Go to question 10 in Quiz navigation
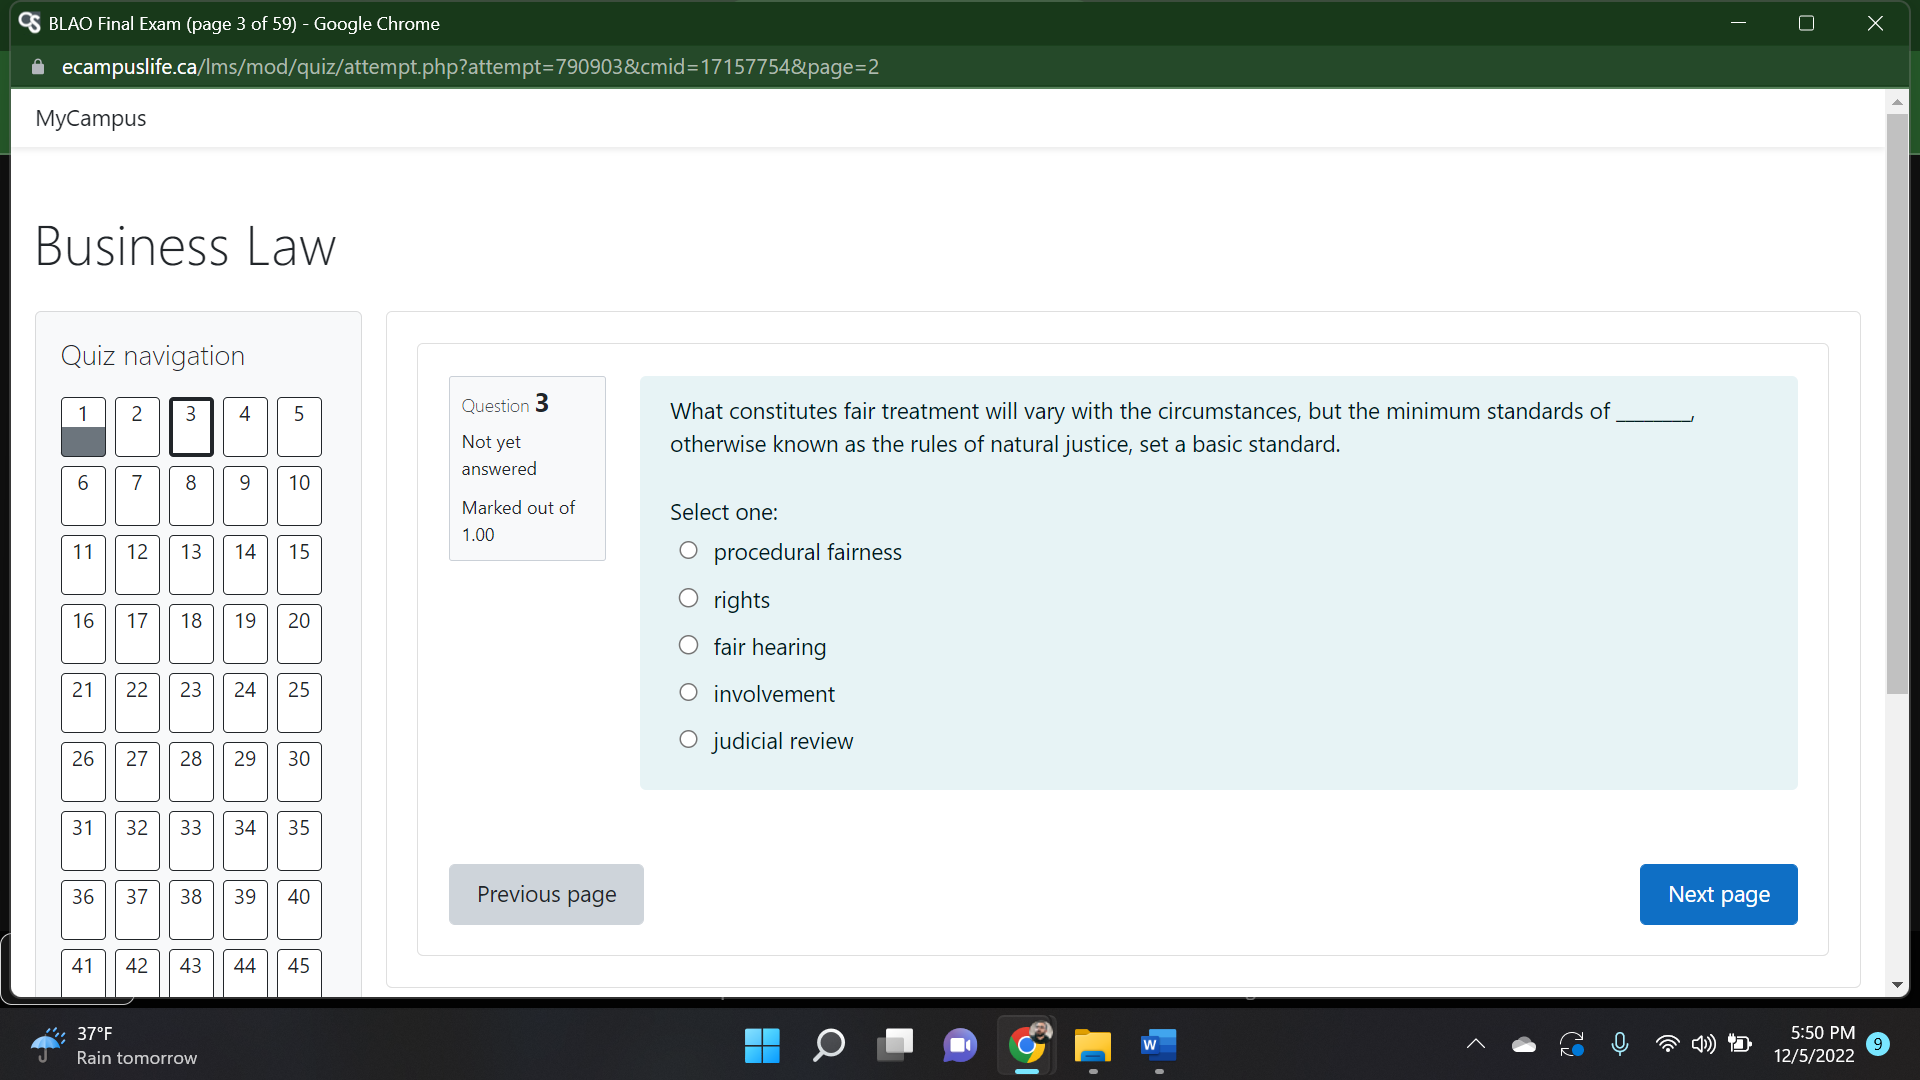Viewport: 1920px width, 1080px height. pos(299,495)
